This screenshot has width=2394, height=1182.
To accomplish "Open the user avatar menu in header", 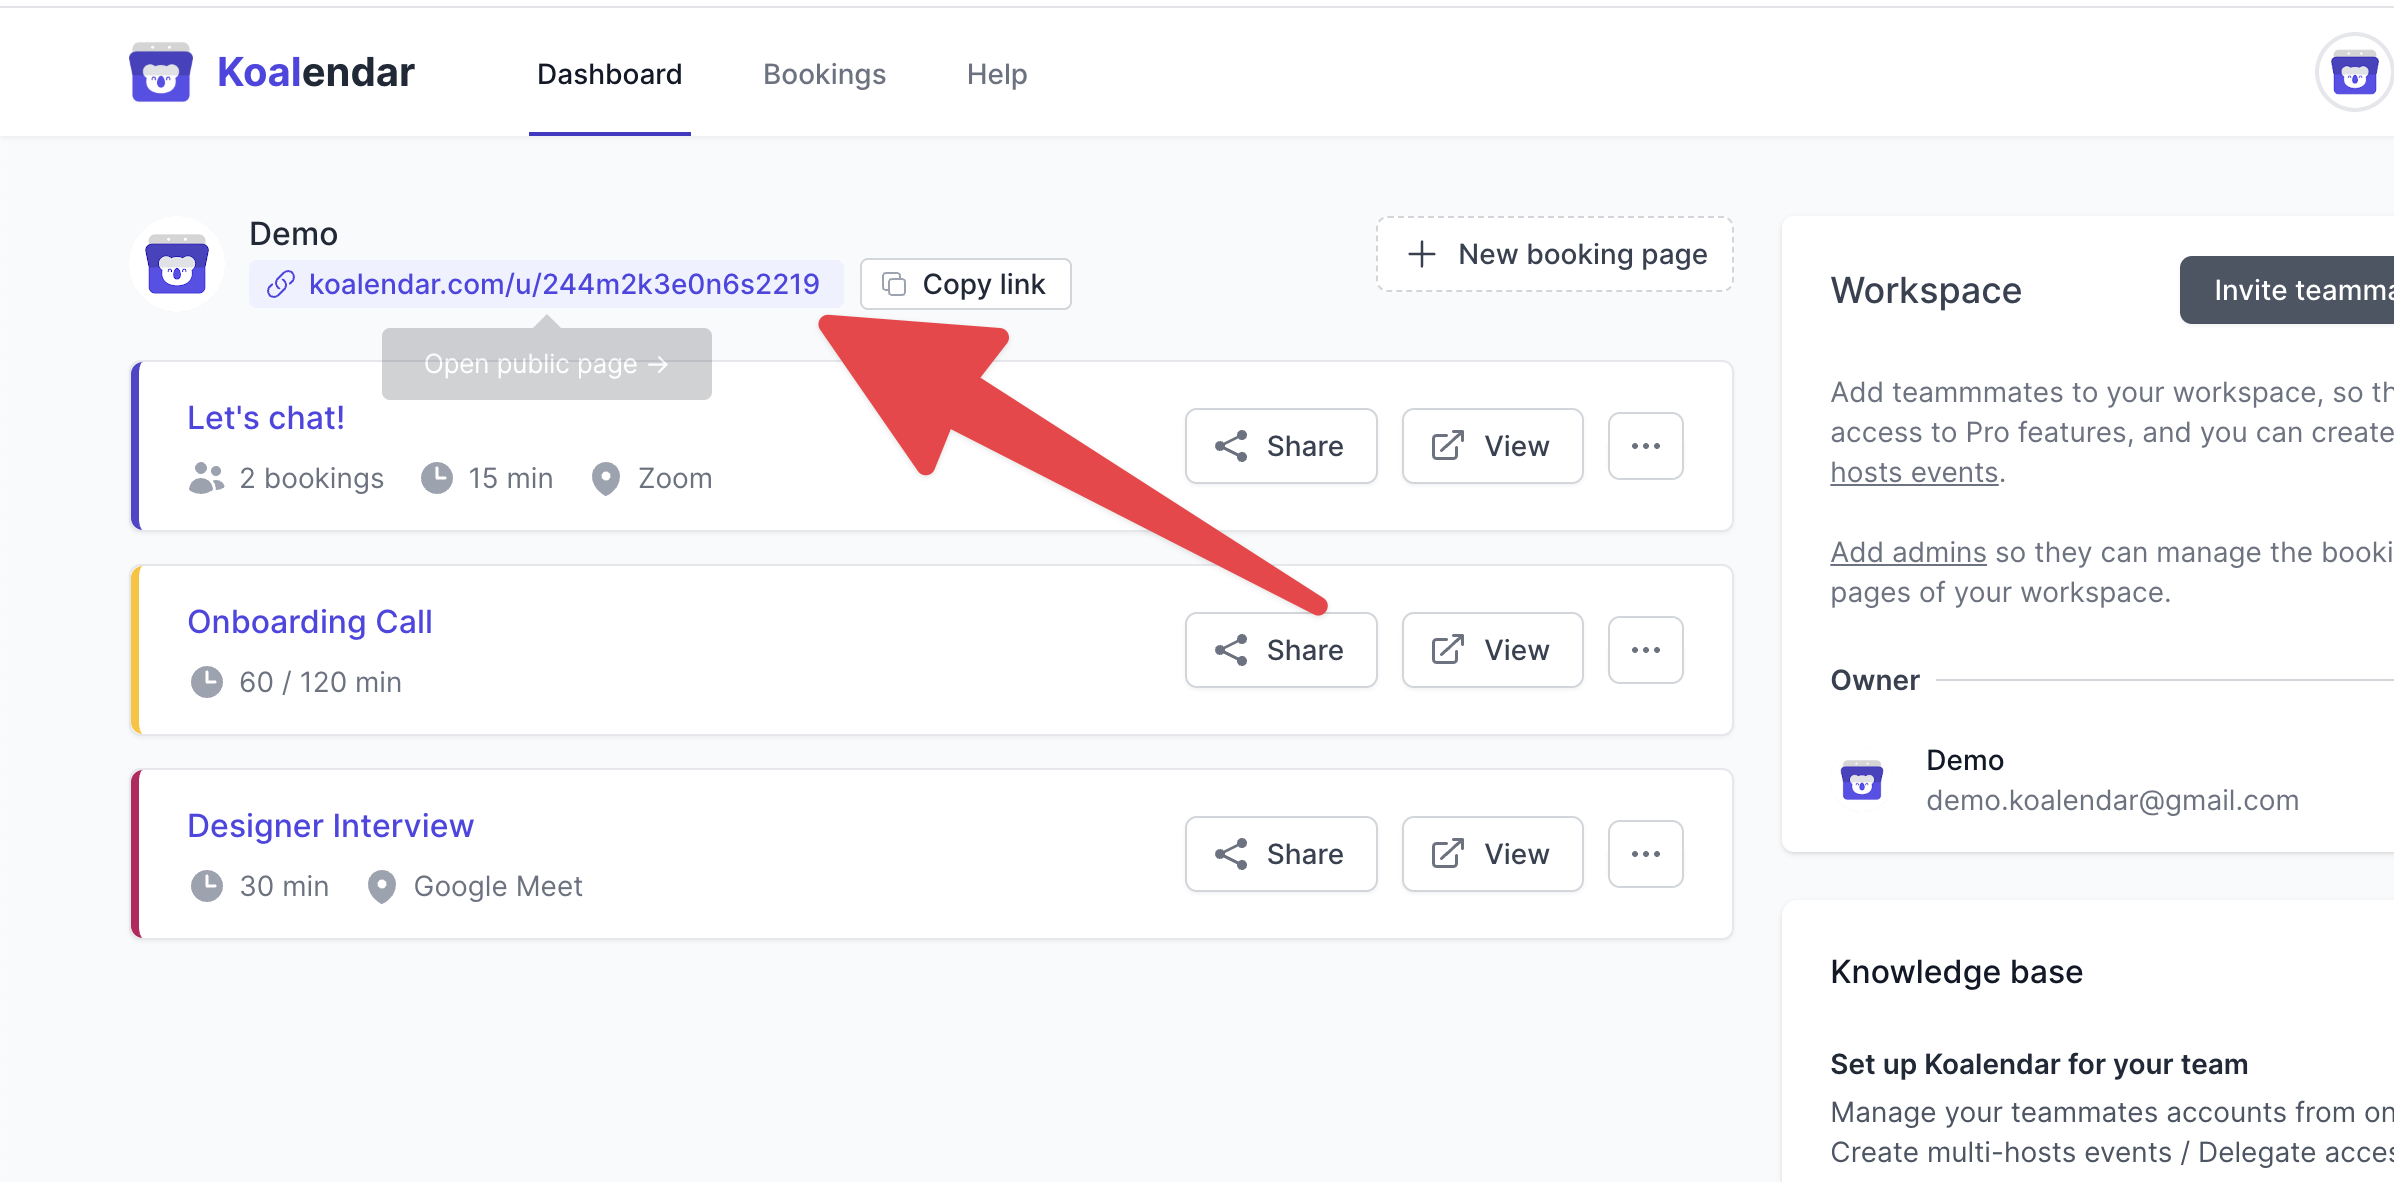I will pos(2354,73).
